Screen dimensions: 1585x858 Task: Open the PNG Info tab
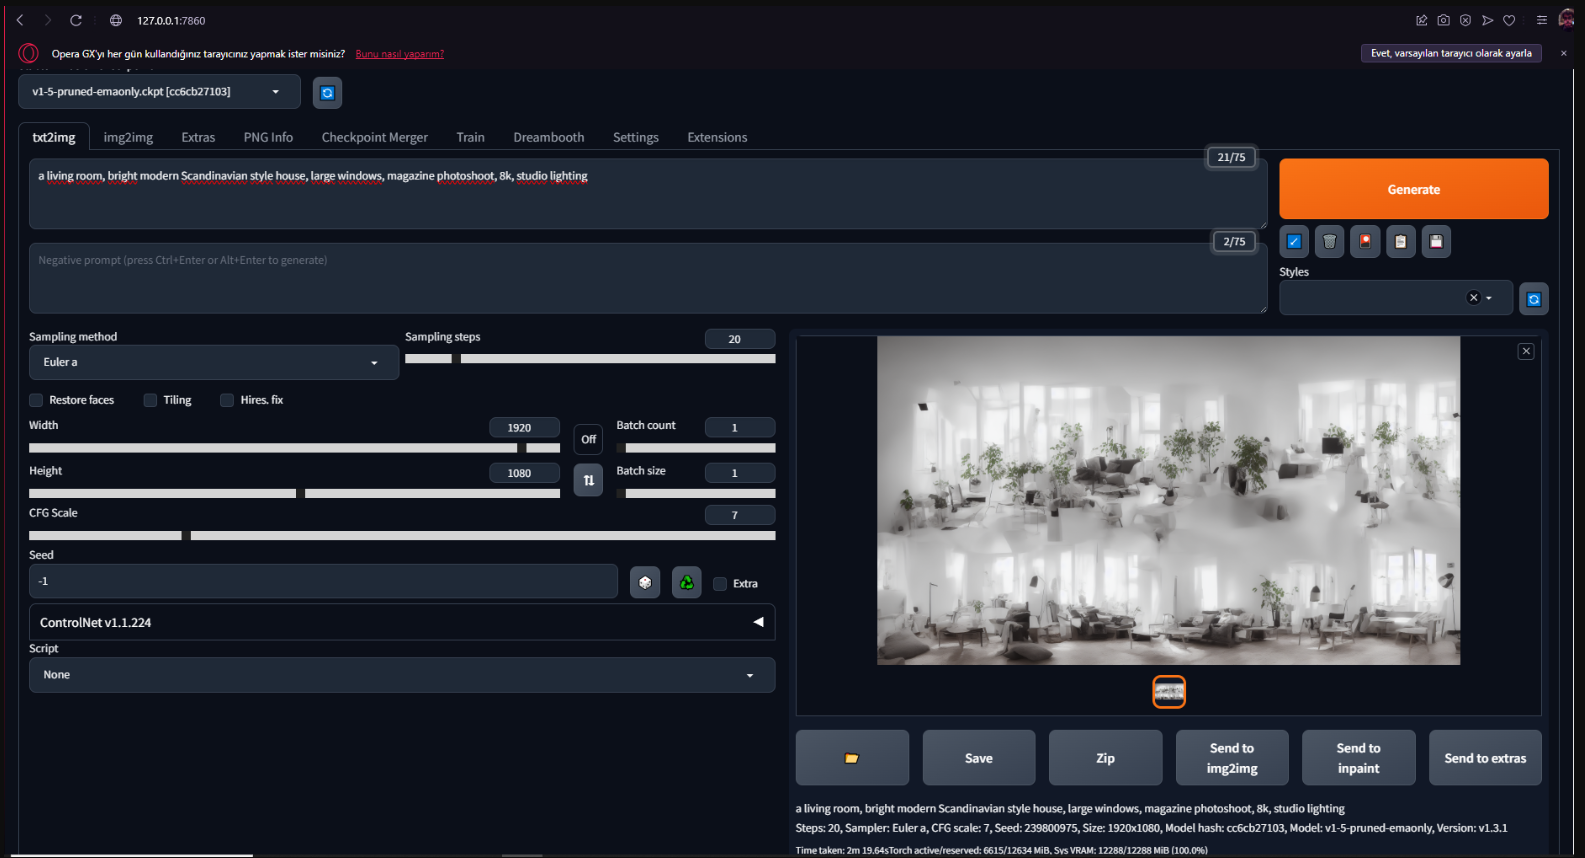(268, 137)
